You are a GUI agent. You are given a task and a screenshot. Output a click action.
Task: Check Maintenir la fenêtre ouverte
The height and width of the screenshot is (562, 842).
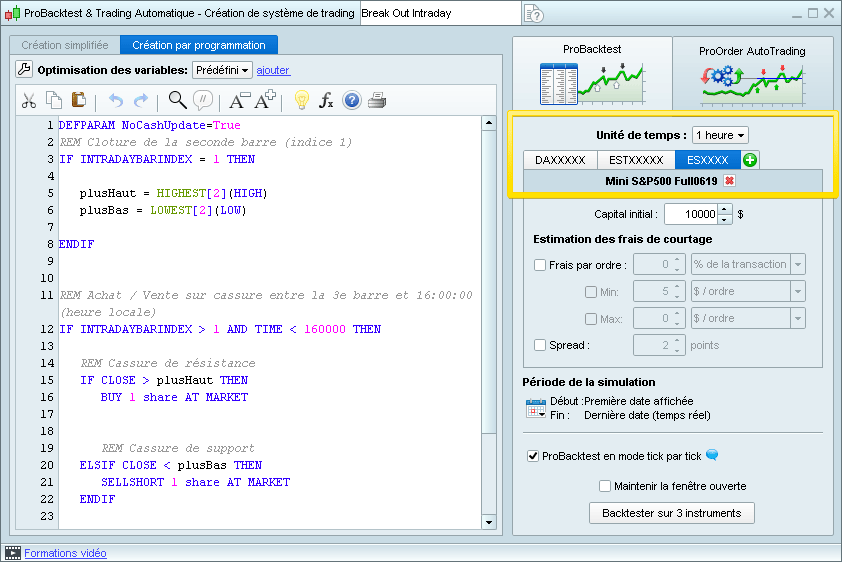point(605,486)
